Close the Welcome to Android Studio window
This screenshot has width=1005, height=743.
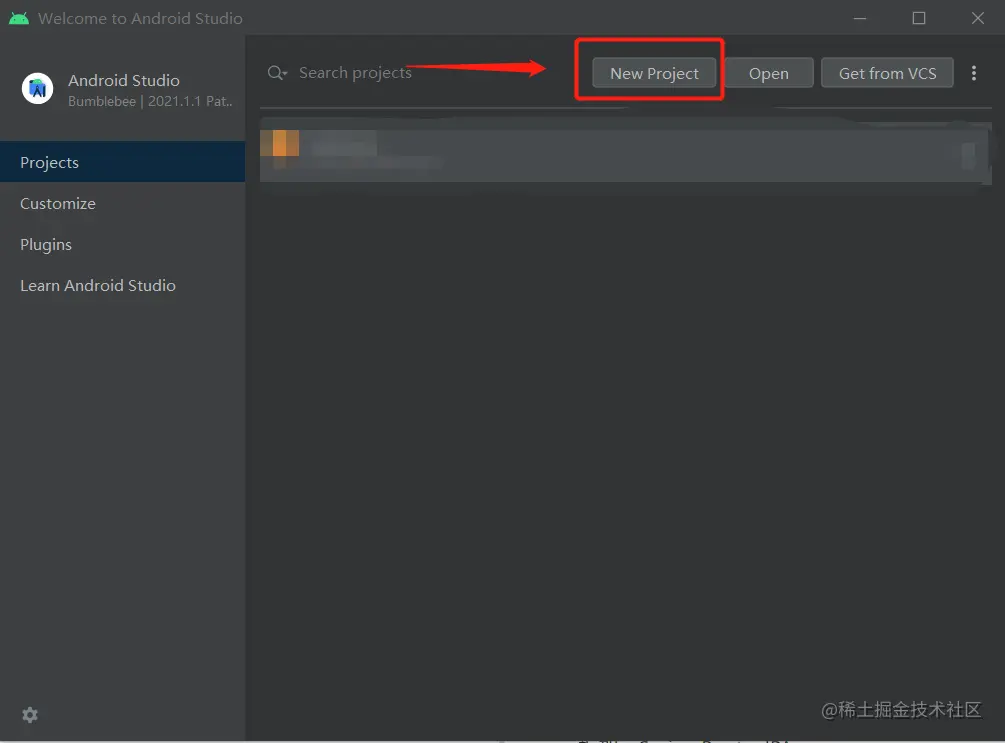click(x=977, y=18)
